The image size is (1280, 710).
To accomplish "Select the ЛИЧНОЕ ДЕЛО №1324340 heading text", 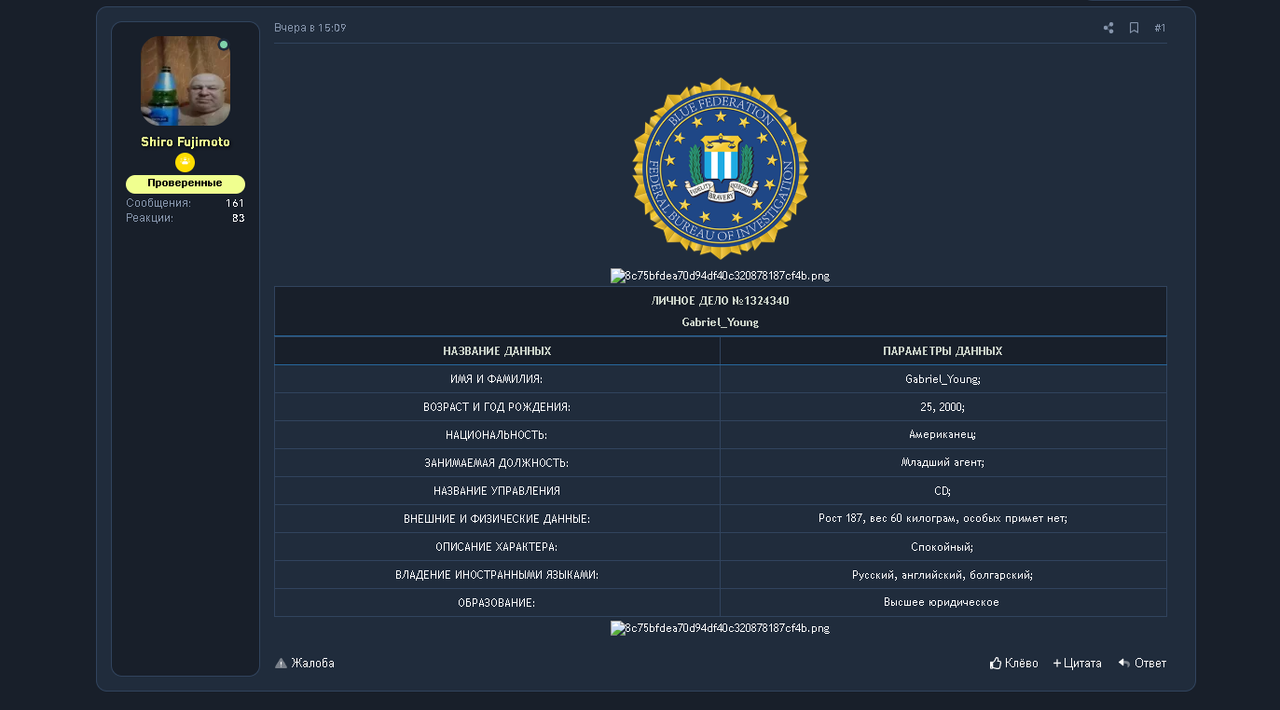I will coord(720,301).
